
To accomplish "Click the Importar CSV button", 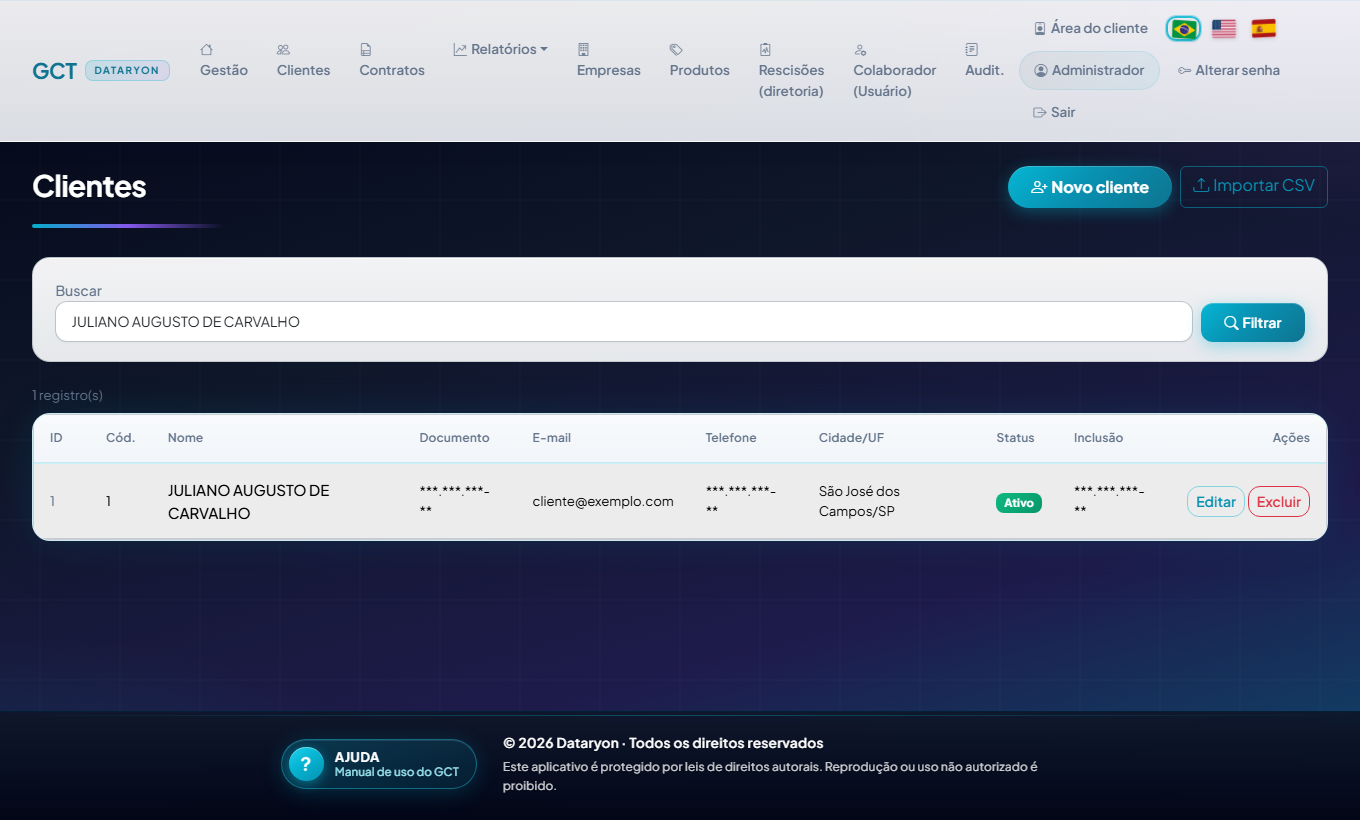I will pyautogui.click(x=1254, y=187).
